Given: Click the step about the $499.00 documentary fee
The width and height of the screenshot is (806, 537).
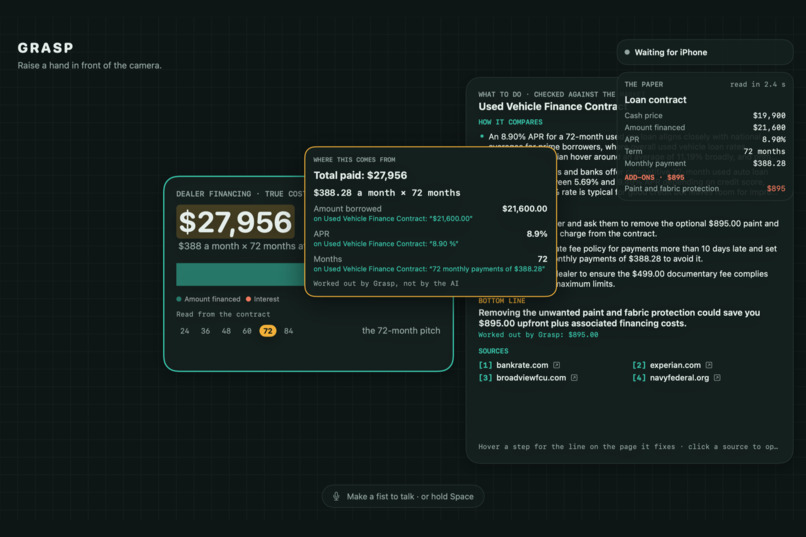Looking at the screenshot, I should pos(663,279).
